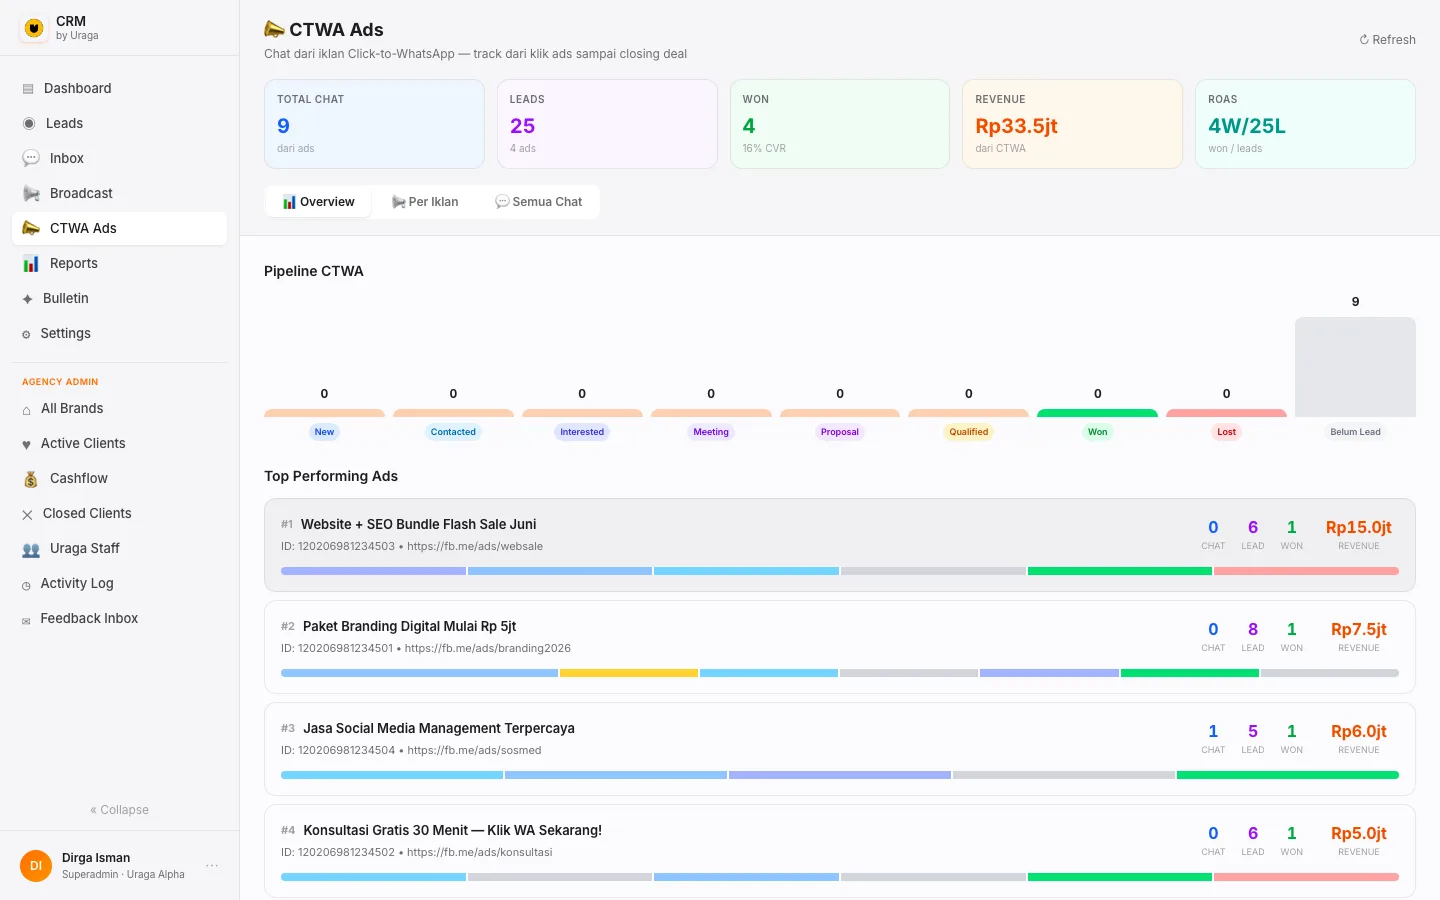Click the Closed Clients X icon
This screenshot has width=1440, height=900.
(28, 514)
